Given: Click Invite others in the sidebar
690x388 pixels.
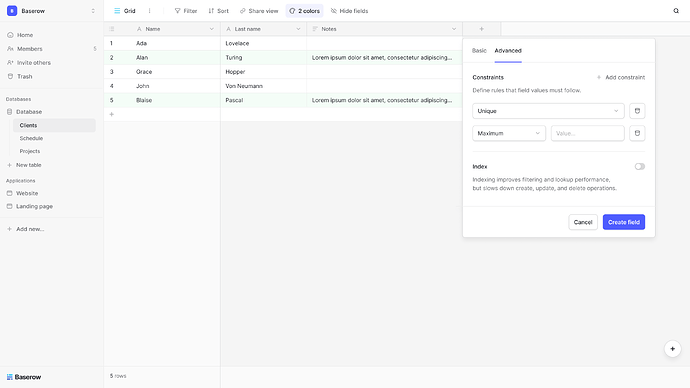Looking at the screenshot, I should pos(33,63).
